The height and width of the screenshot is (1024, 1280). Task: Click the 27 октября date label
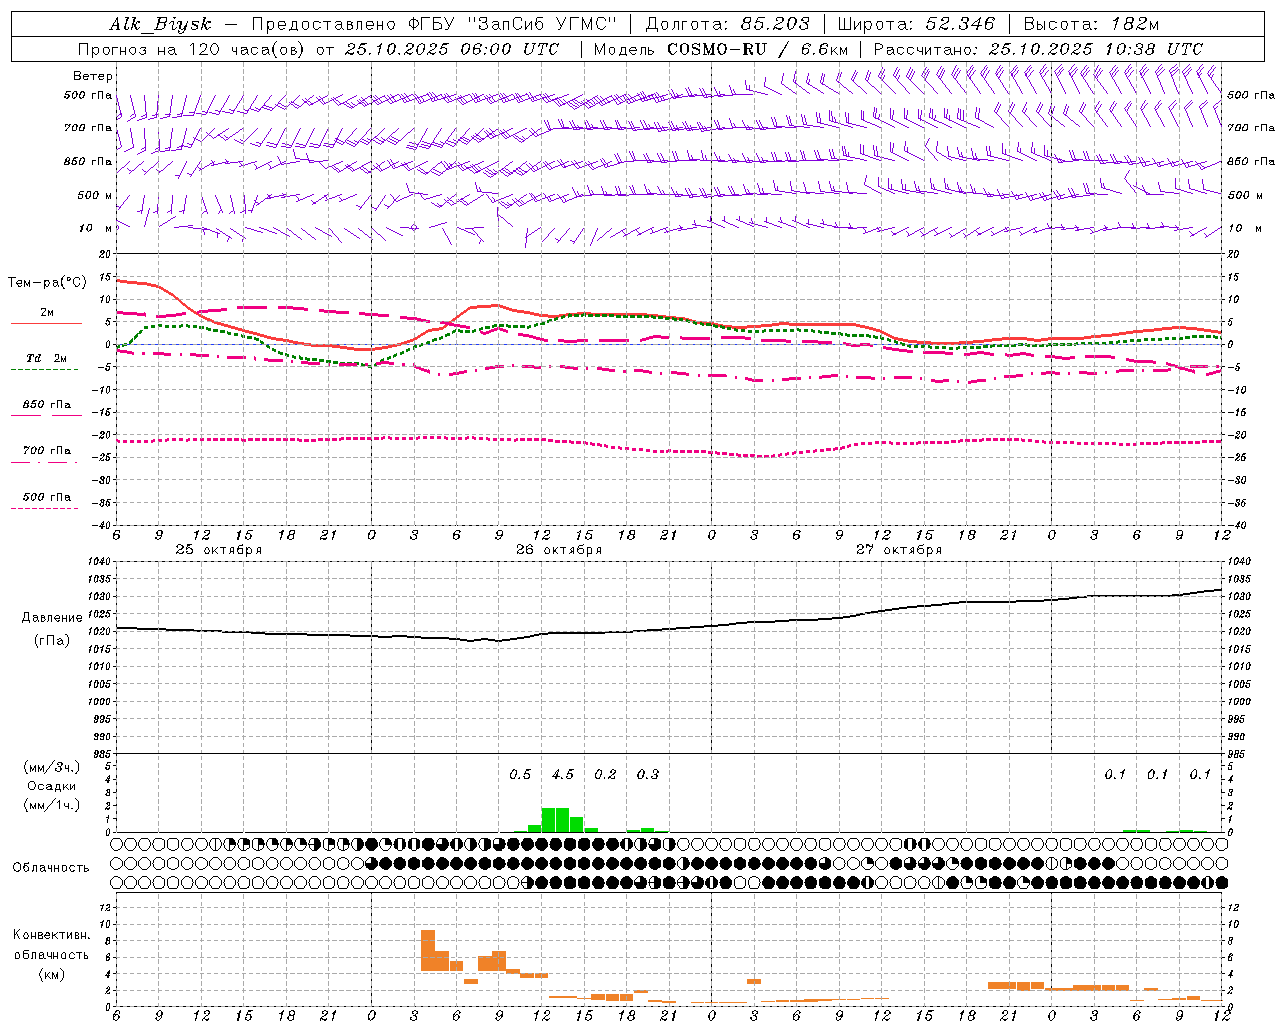tap(899, 550)
